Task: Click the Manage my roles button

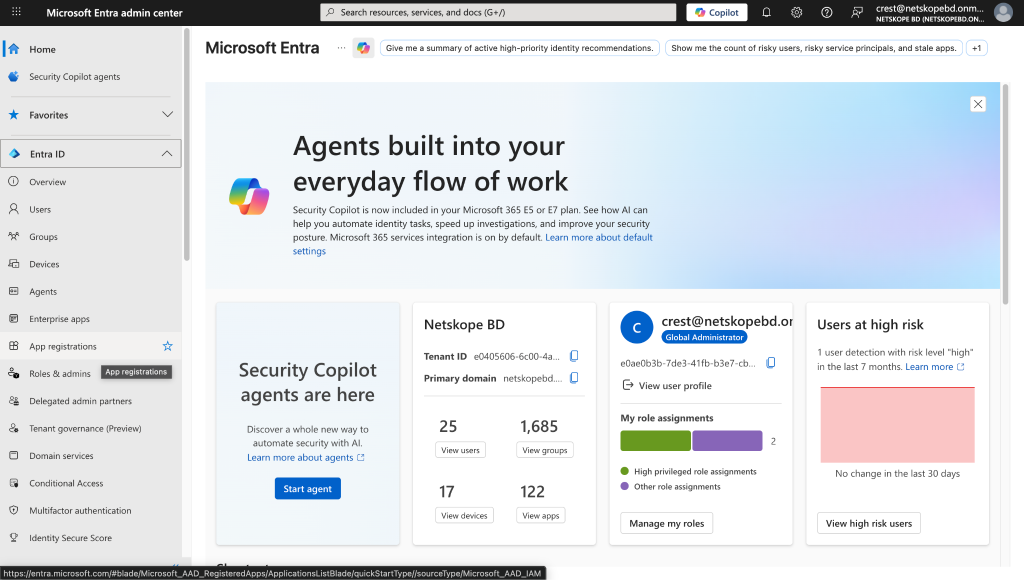Action: pos(667,523)
